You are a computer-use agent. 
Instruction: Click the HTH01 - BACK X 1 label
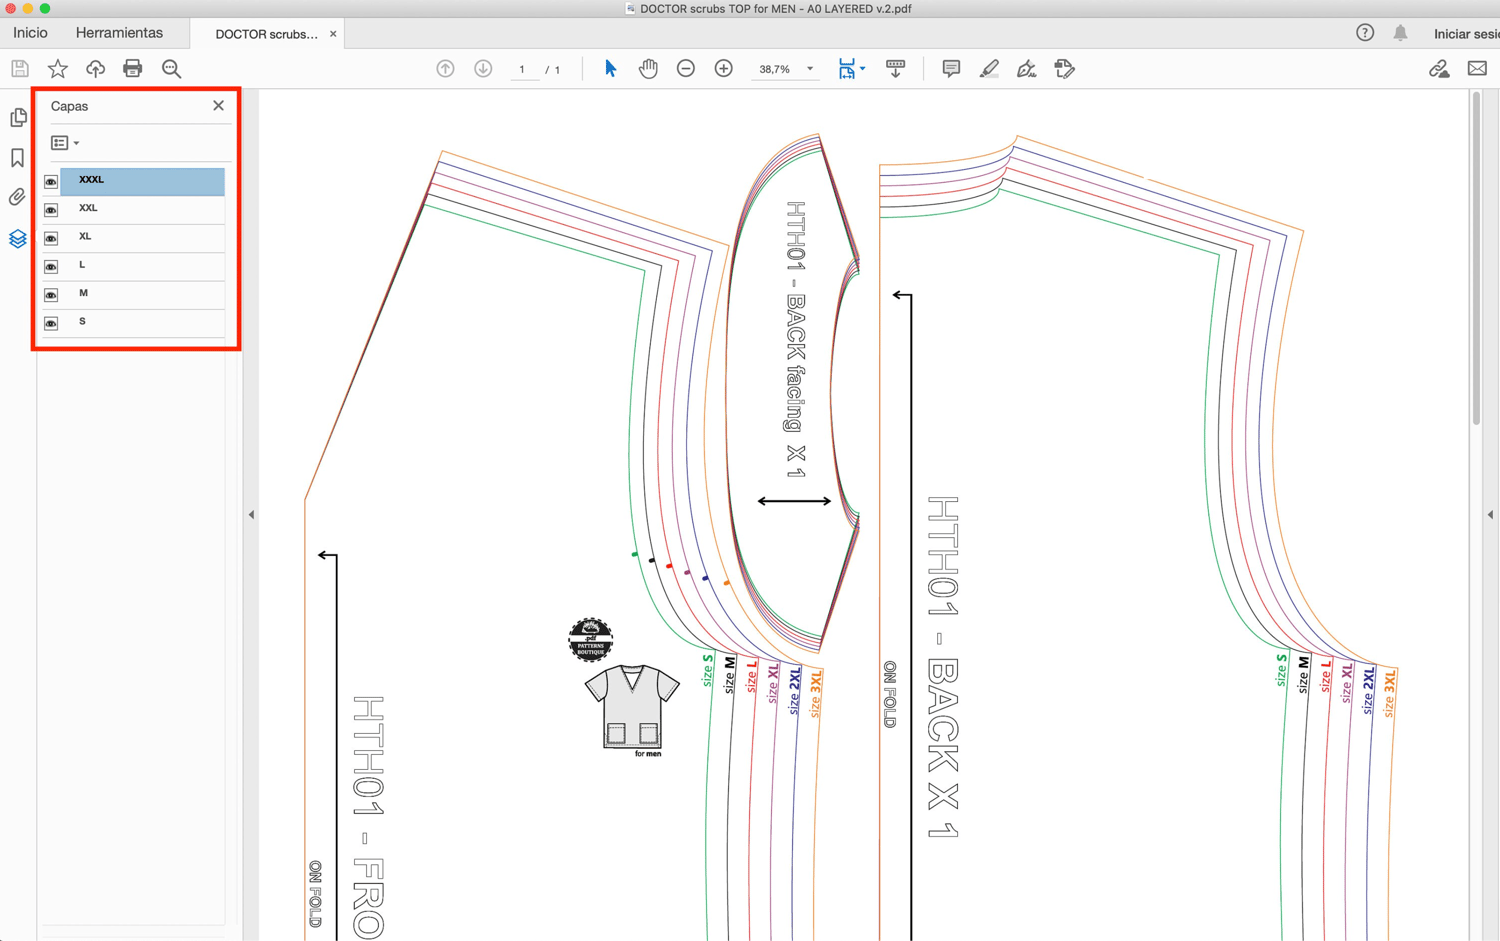pyautogui.click(x=942, y=667)
